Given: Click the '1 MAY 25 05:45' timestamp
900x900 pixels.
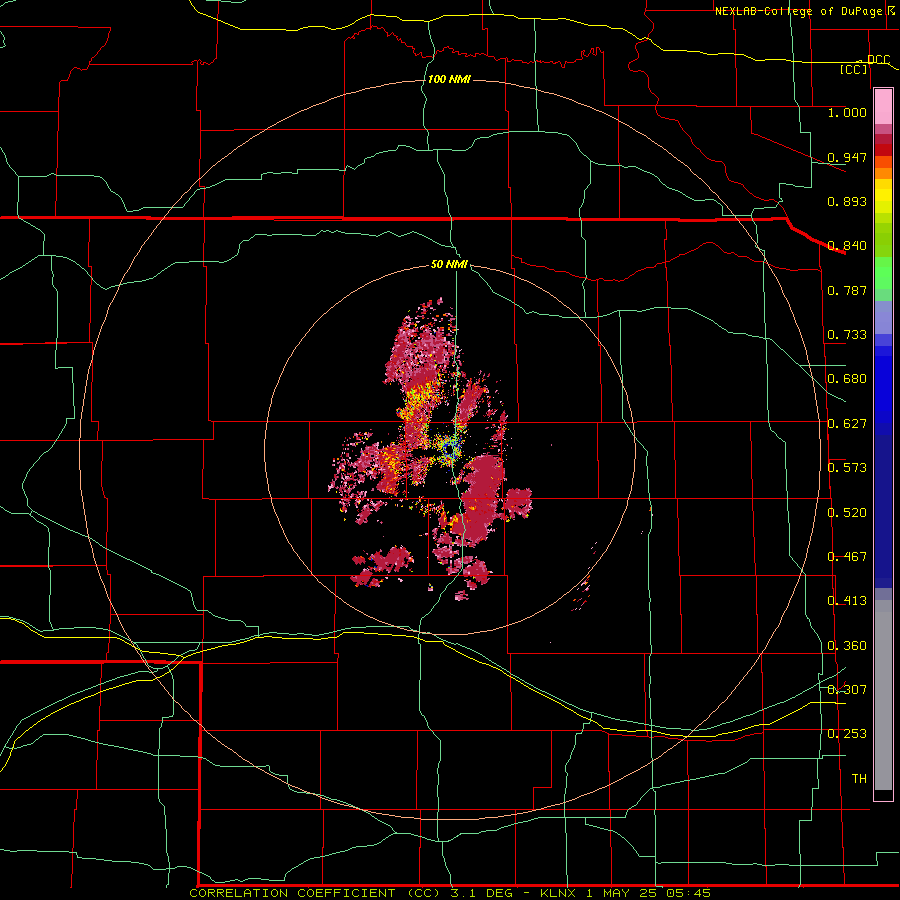Looking at the screenshot, I should (x=649, y=893).
